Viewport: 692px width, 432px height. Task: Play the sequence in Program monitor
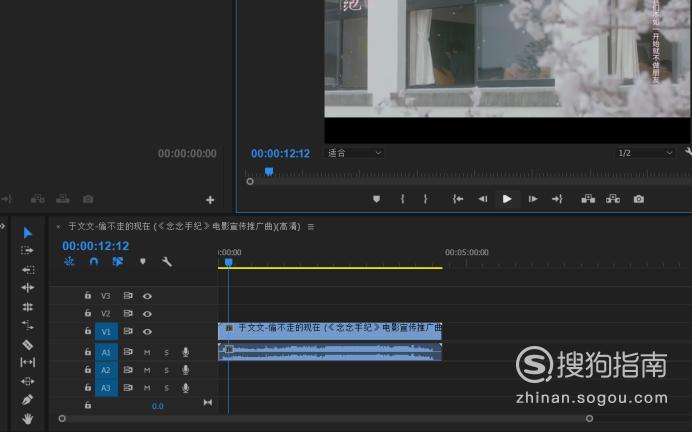pyautogui.click(x=507, y=199)
